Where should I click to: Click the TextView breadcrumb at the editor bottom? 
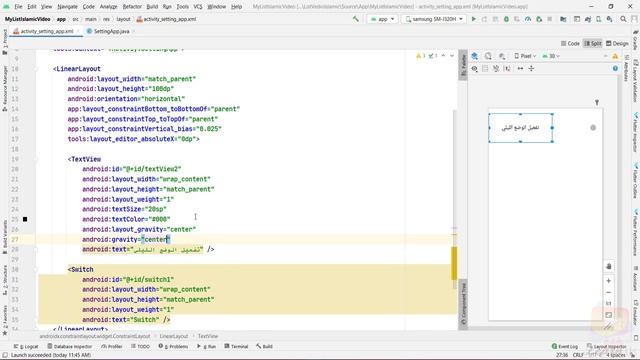click(208, 336)
